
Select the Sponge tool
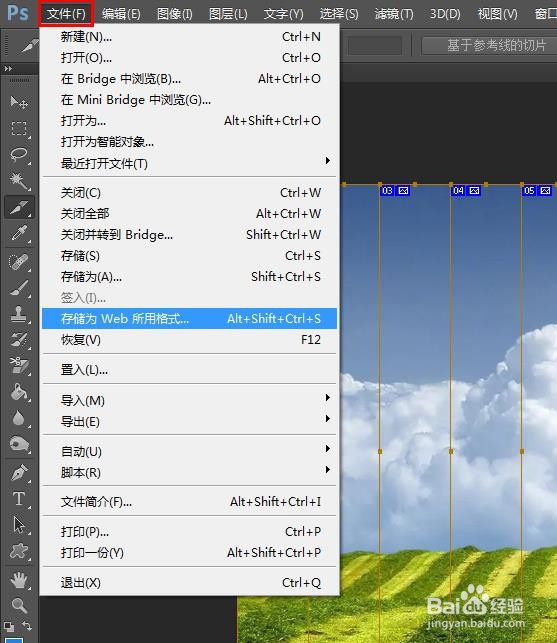(x=19, y=445)
